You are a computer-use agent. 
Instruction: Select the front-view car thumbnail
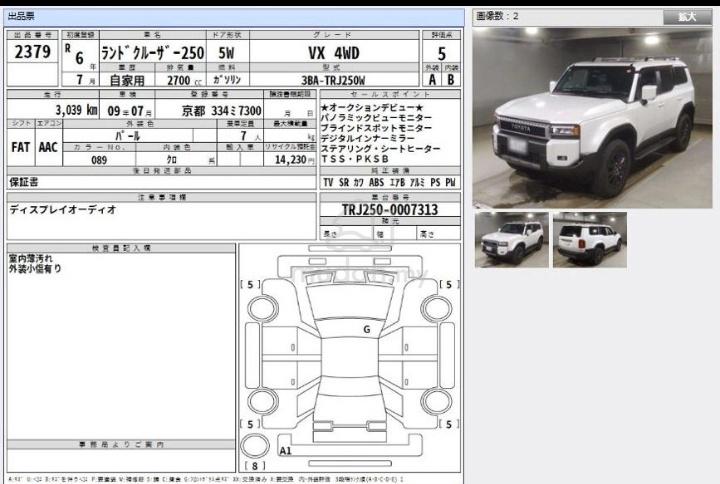click(509, 239)
